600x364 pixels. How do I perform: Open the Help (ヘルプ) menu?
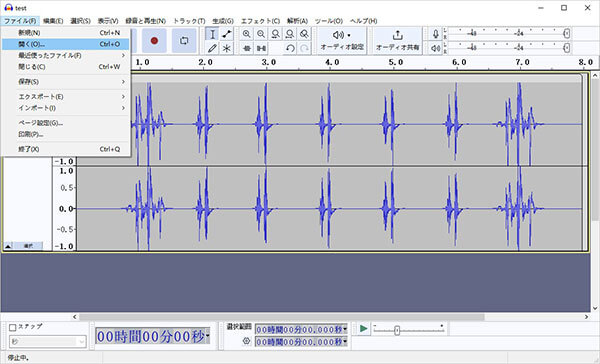tap(364, 21)
